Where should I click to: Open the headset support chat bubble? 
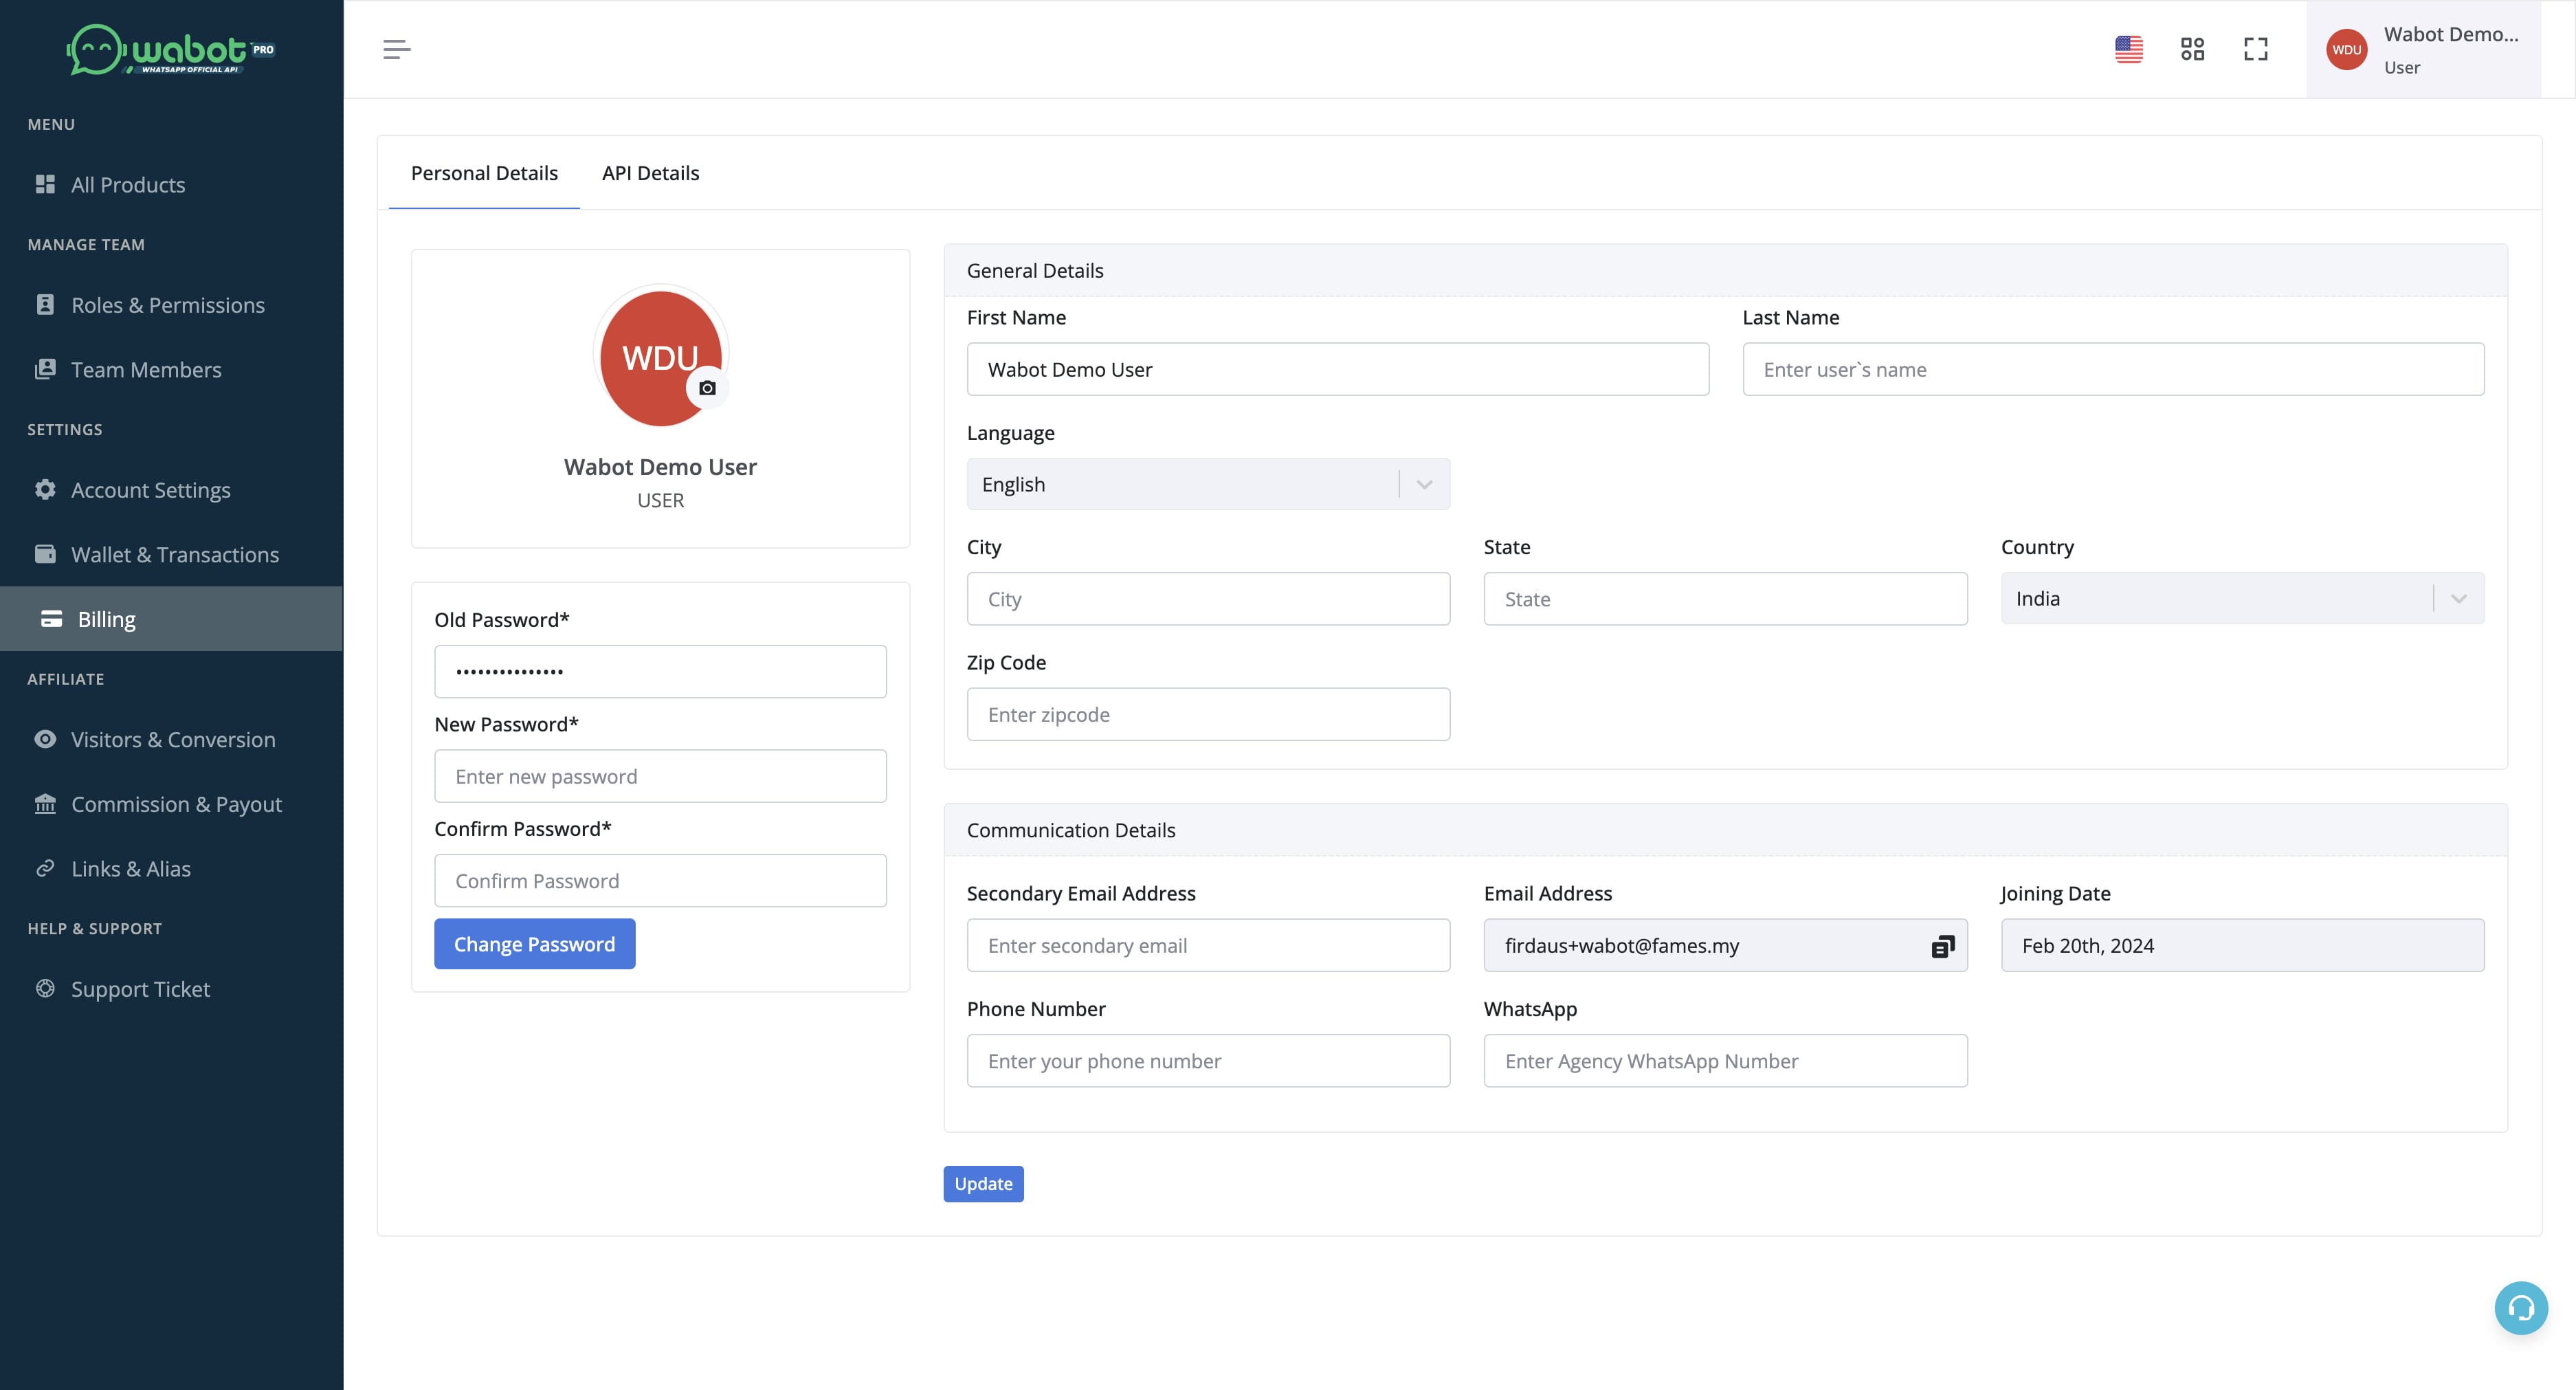pos(2521,1308)
